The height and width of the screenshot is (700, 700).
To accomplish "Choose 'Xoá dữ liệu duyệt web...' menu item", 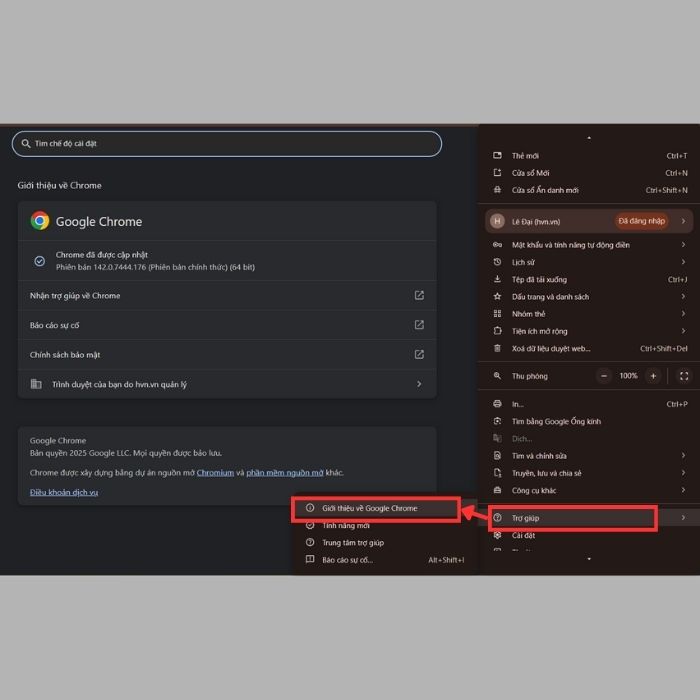I will pos(589,349).
